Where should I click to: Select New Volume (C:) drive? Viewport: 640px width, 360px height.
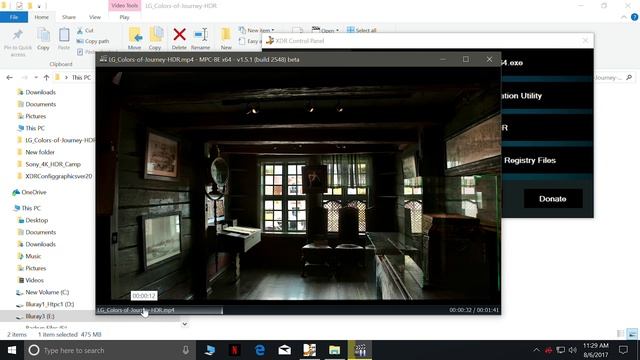(x=47, y=292)
